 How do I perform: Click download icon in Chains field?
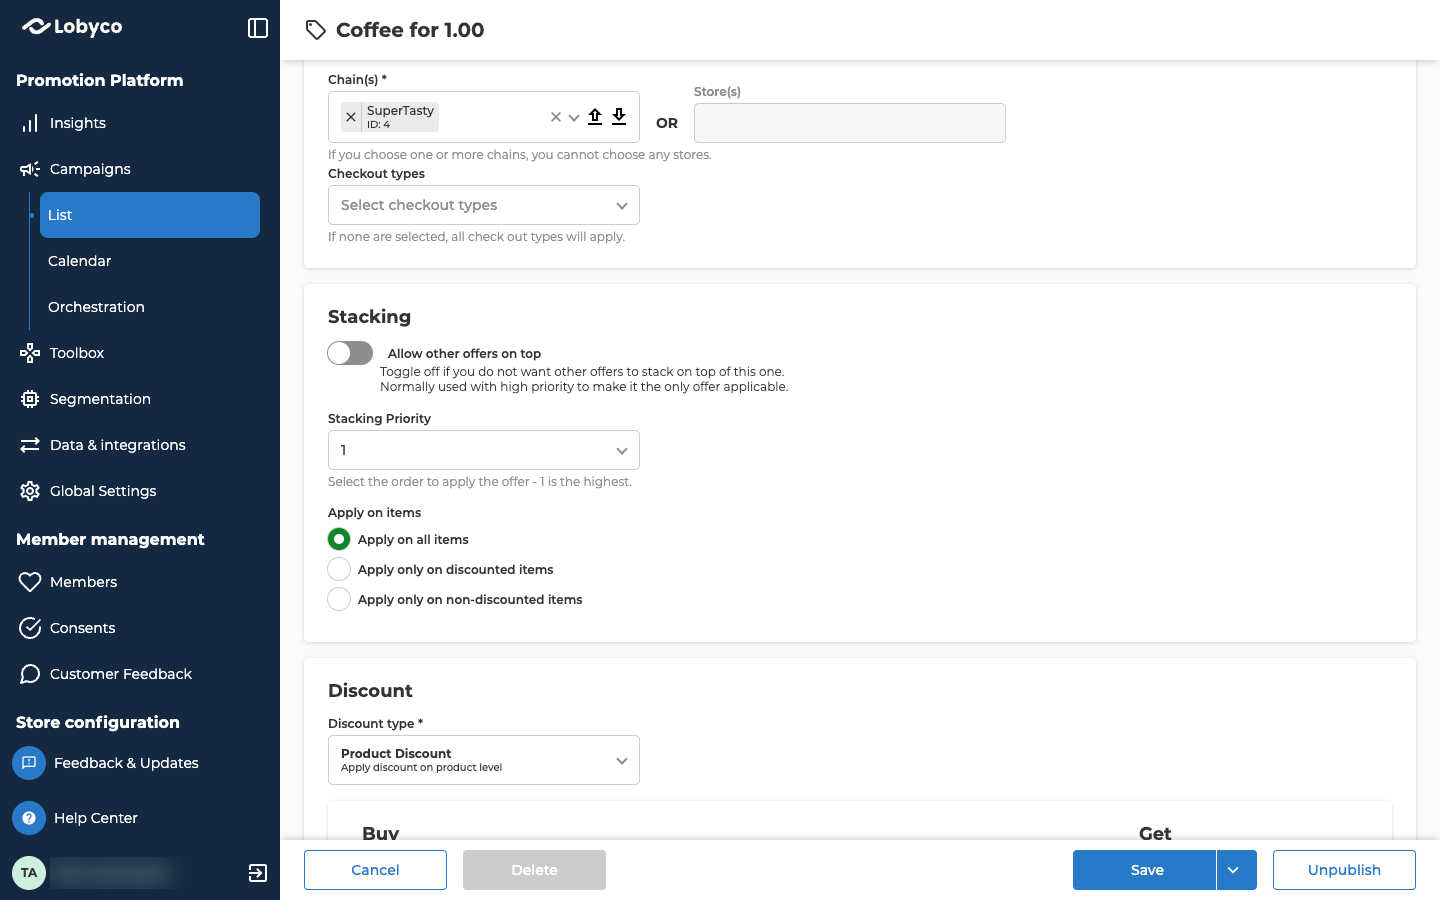click(619, 117)
